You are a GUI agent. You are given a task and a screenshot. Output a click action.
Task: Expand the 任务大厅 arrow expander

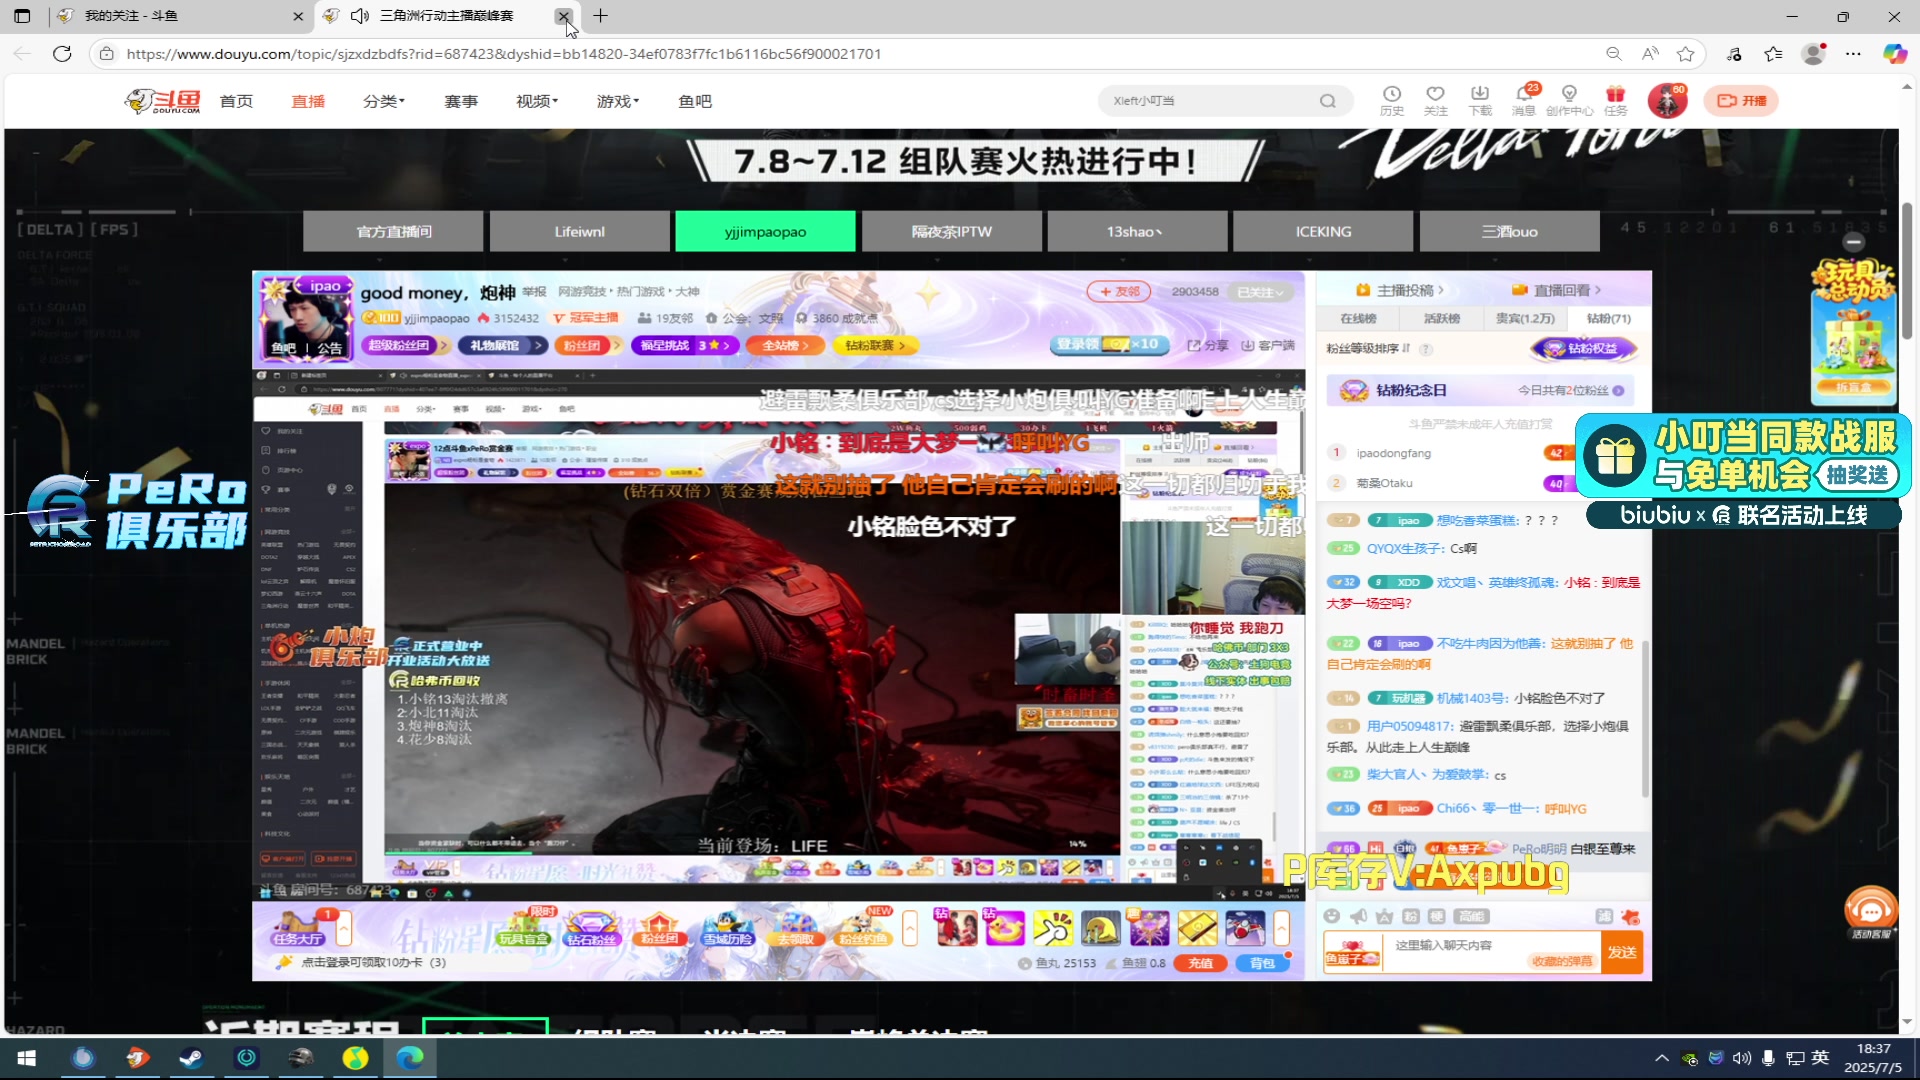click(344, 928)
